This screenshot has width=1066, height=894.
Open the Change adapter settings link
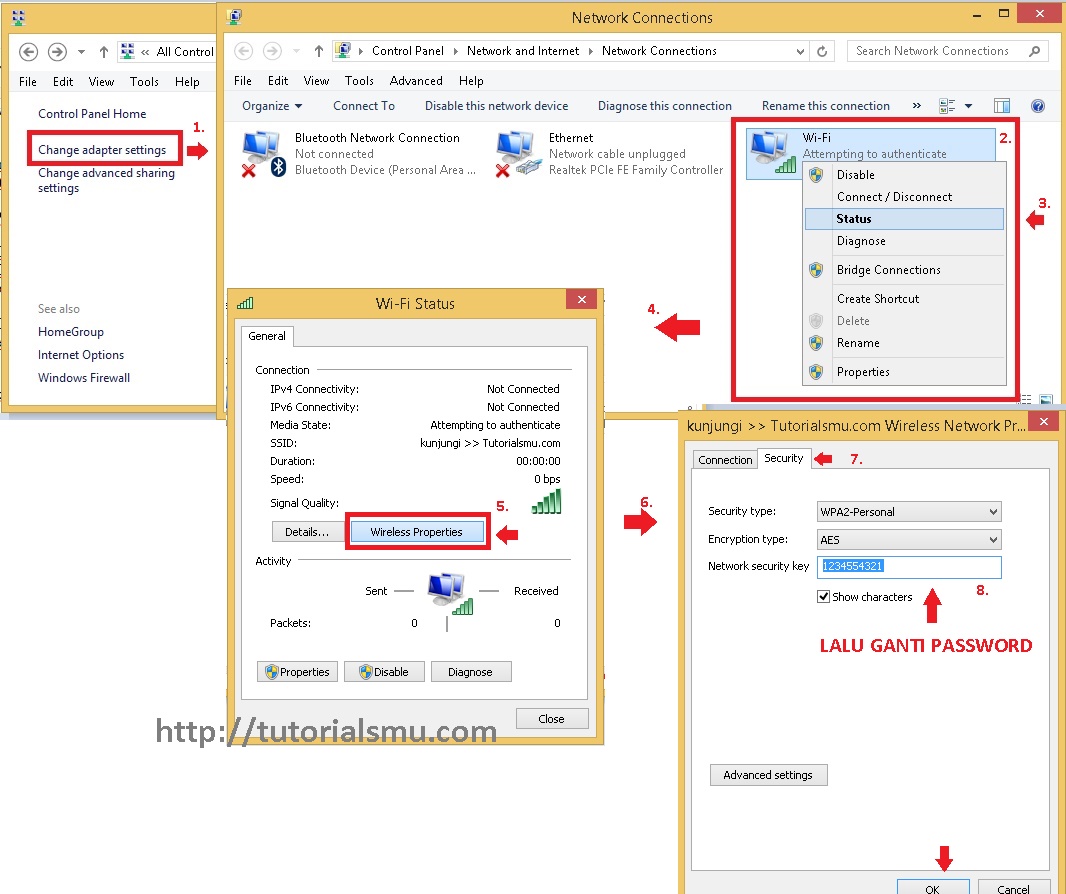pos(104,148)
